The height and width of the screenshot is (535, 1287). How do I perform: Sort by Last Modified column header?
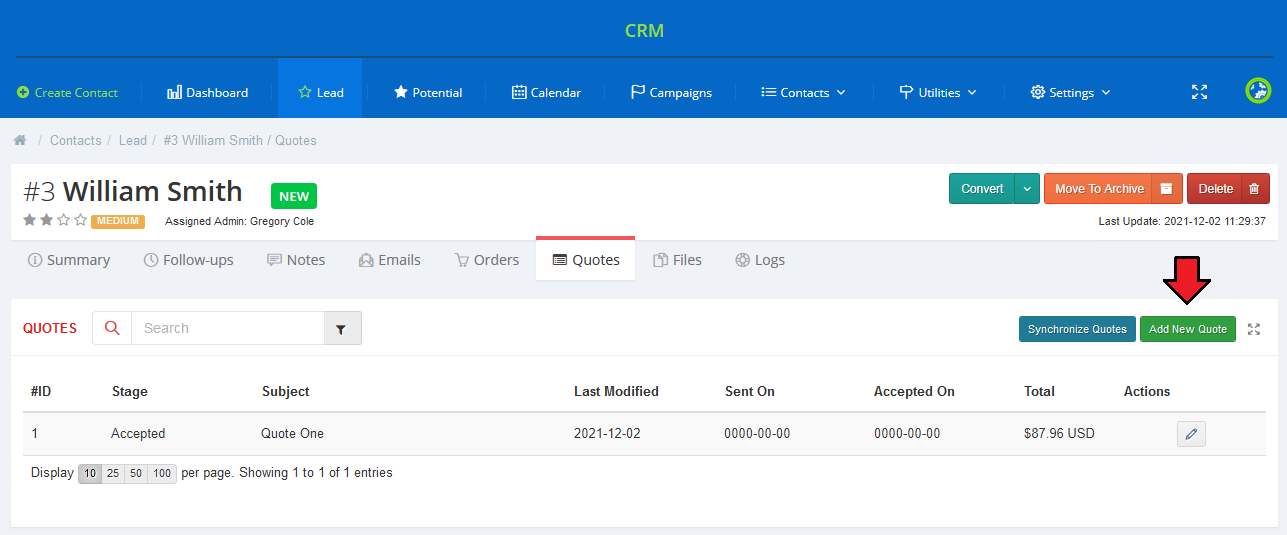point(616,392)
